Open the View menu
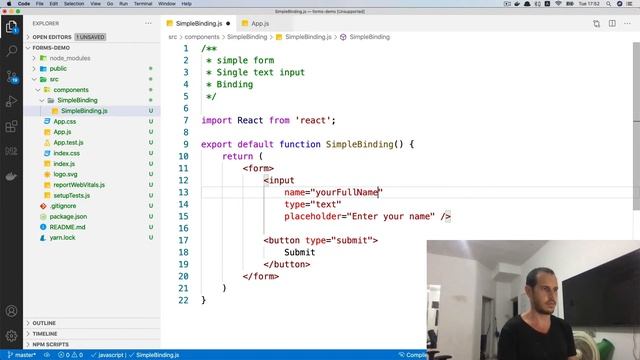 (96, 4)
